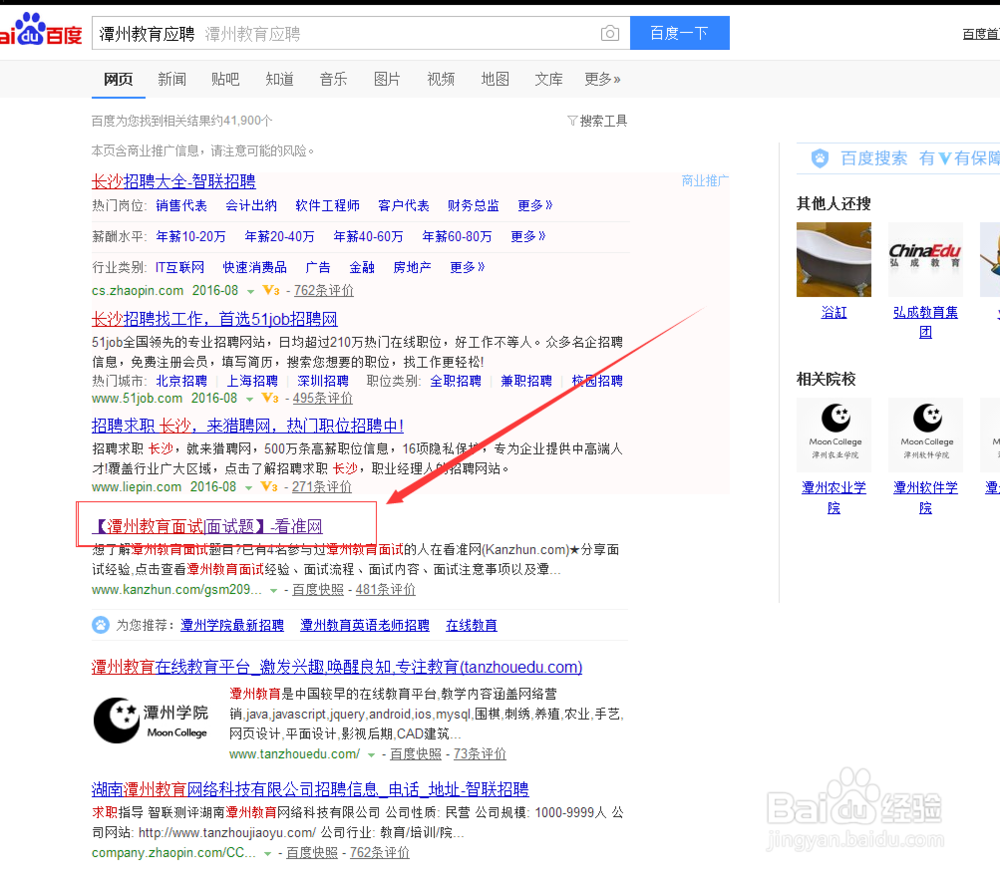The image size is (1000, 874).
Task: Open 招聘求职 长沙，来猎聘网 result
Action: click(x=247, y=426)
